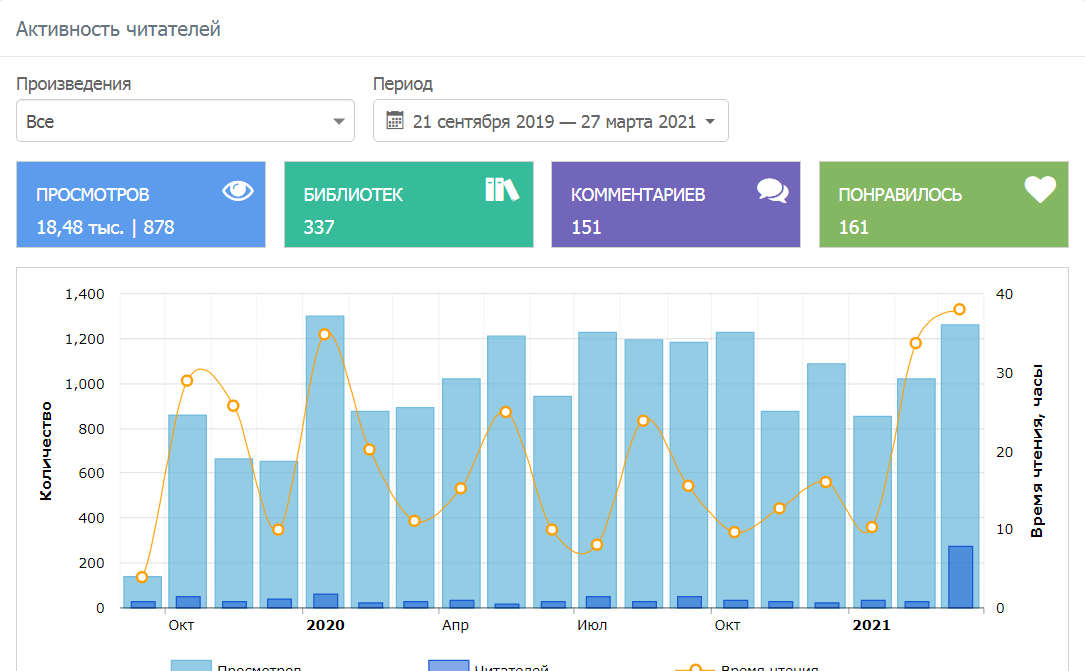Image resolution: width=1085 pixels, height=671 pixels.
Task: Click the calendar icon in Период field
Action: click(x=395, y=121)
